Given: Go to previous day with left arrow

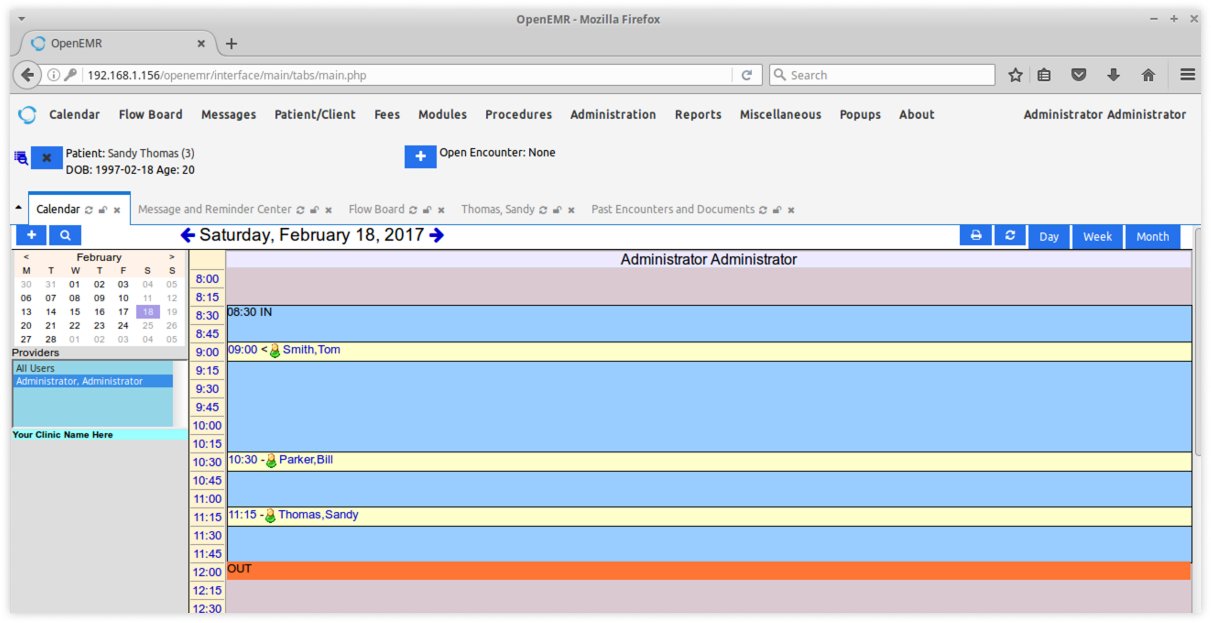Looking at the screenshot, I should tap(187, 236).
